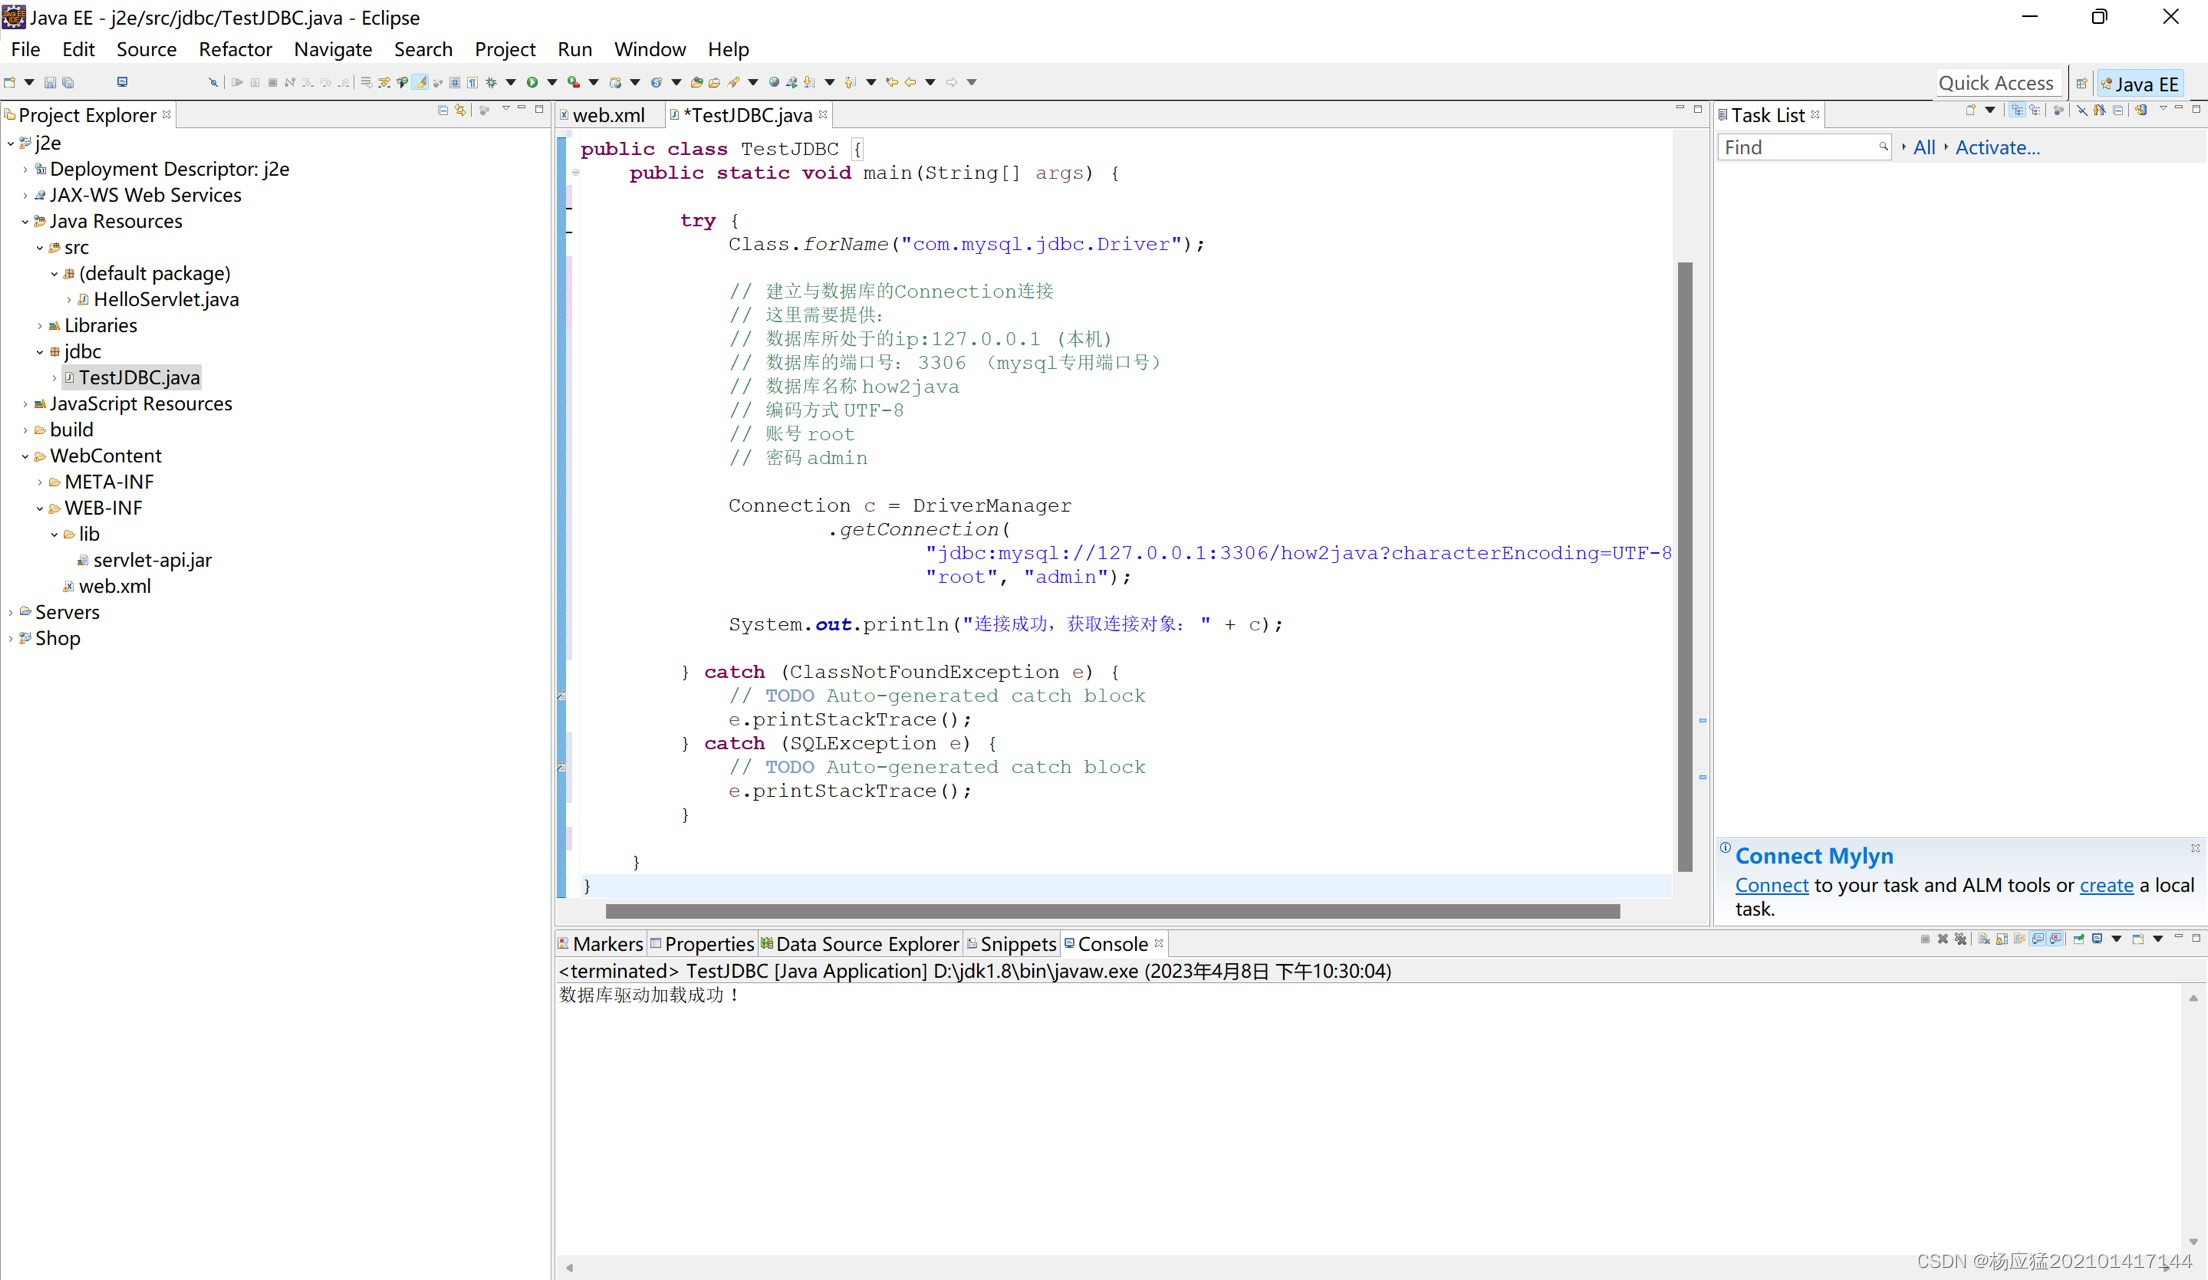This screenshot has width=2208, height=1280.
Task: Save the current file with Save icon
Action: pos(50,82)
